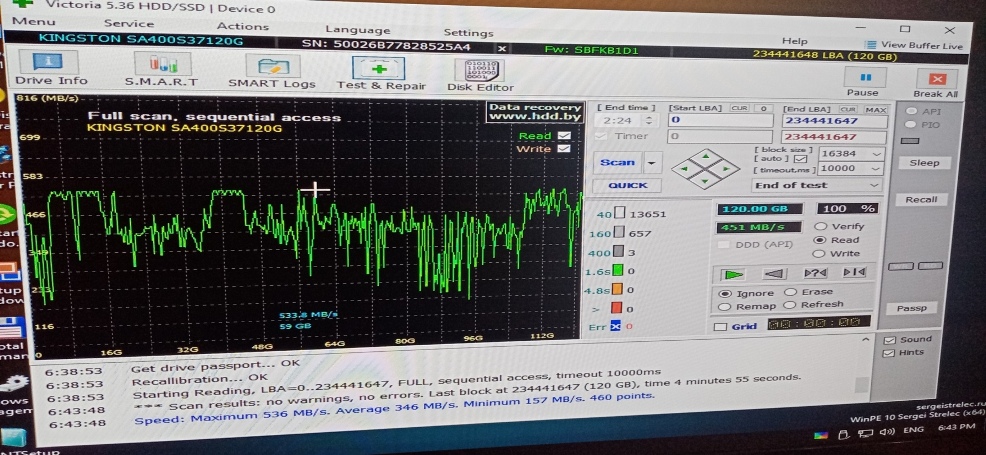The image size is (986, 455).
Task: Open the S.M.A.R.T panel
Action: pos(162,69)
